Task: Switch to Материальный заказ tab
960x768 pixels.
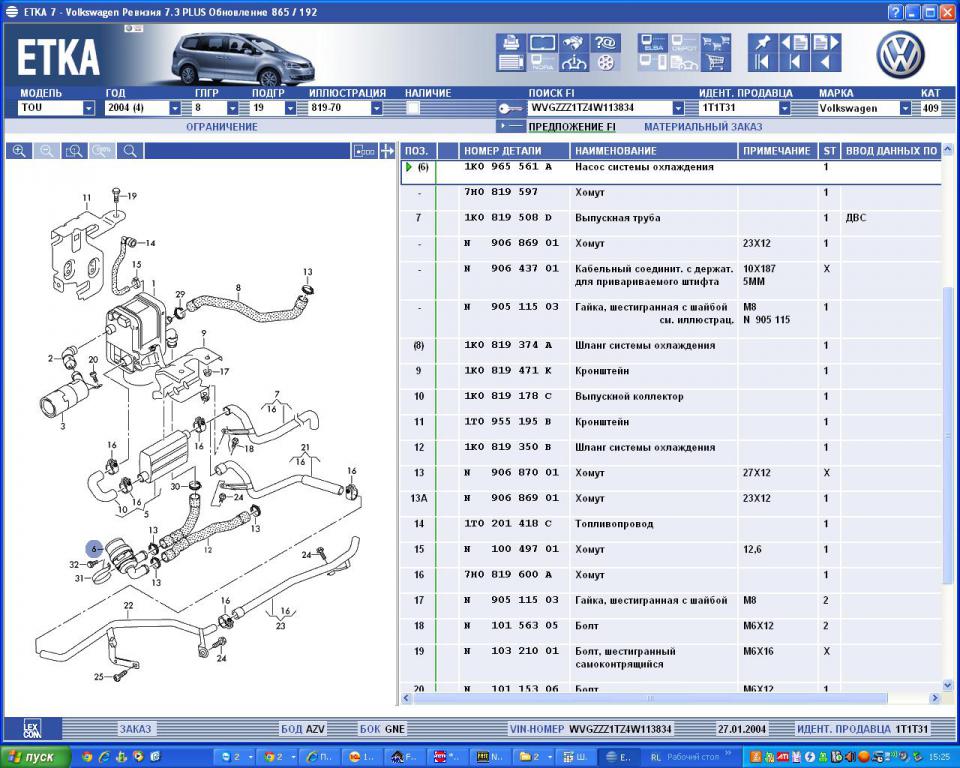Action: click(x=703, y=127)
